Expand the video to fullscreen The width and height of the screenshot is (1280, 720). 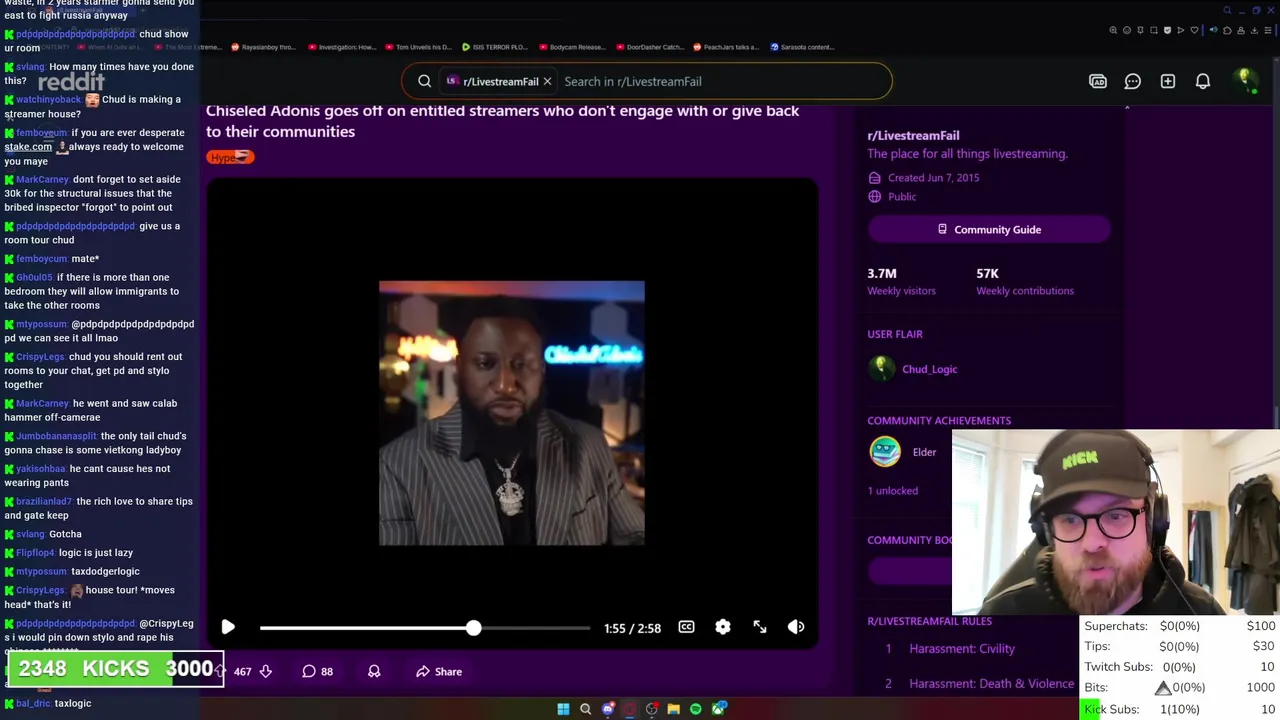coord(760,627)
